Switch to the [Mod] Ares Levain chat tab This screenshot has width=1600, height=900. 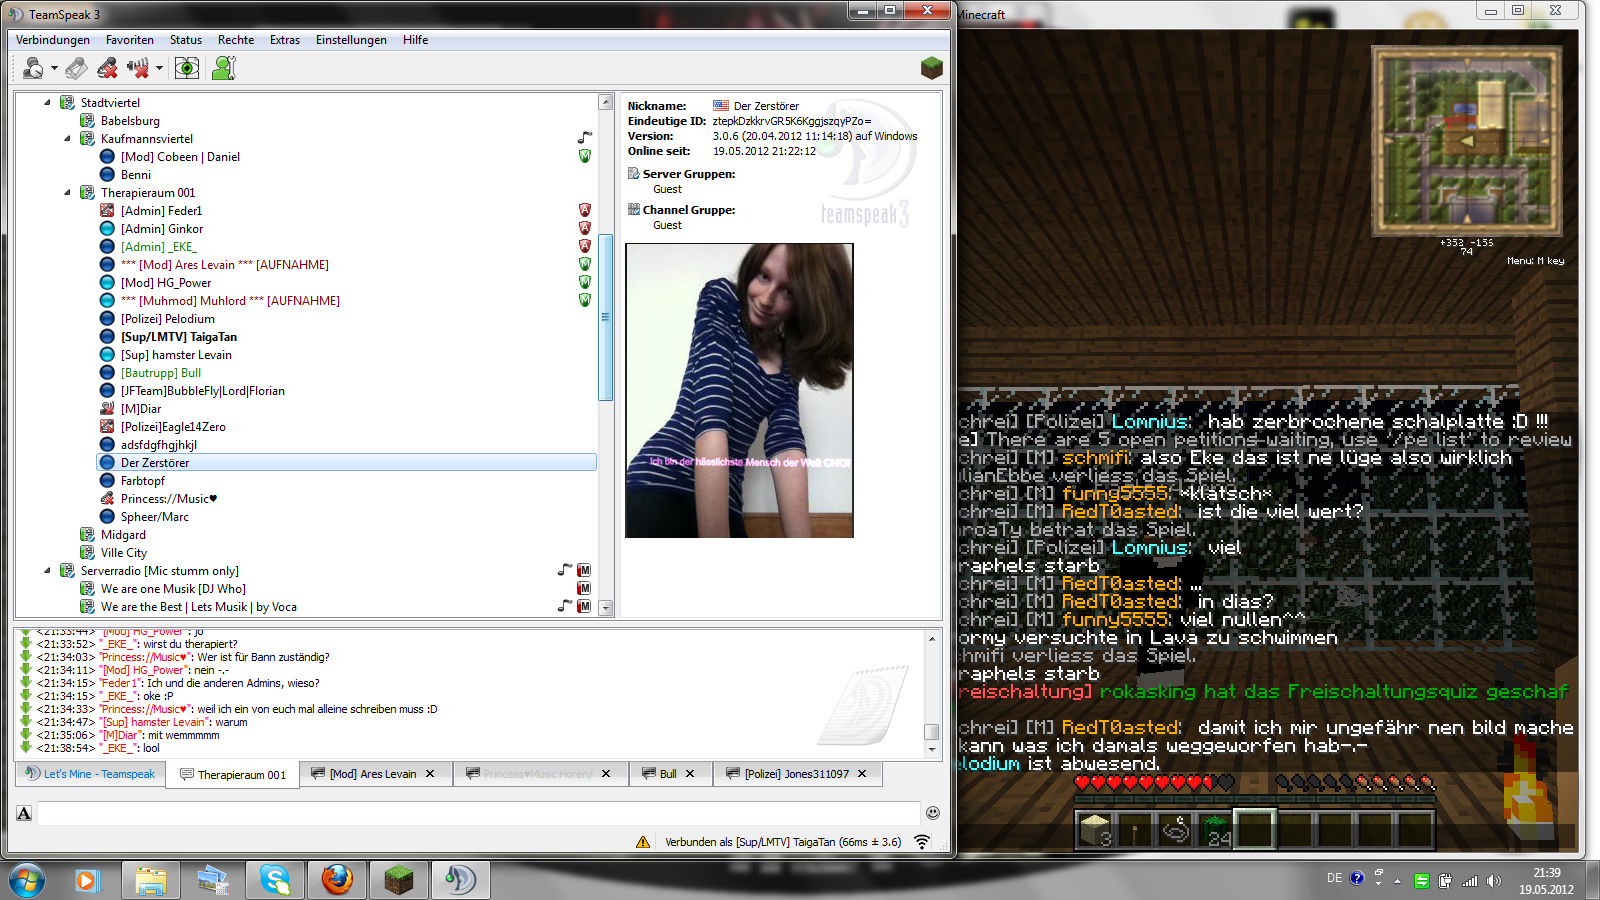click(372, 774)
